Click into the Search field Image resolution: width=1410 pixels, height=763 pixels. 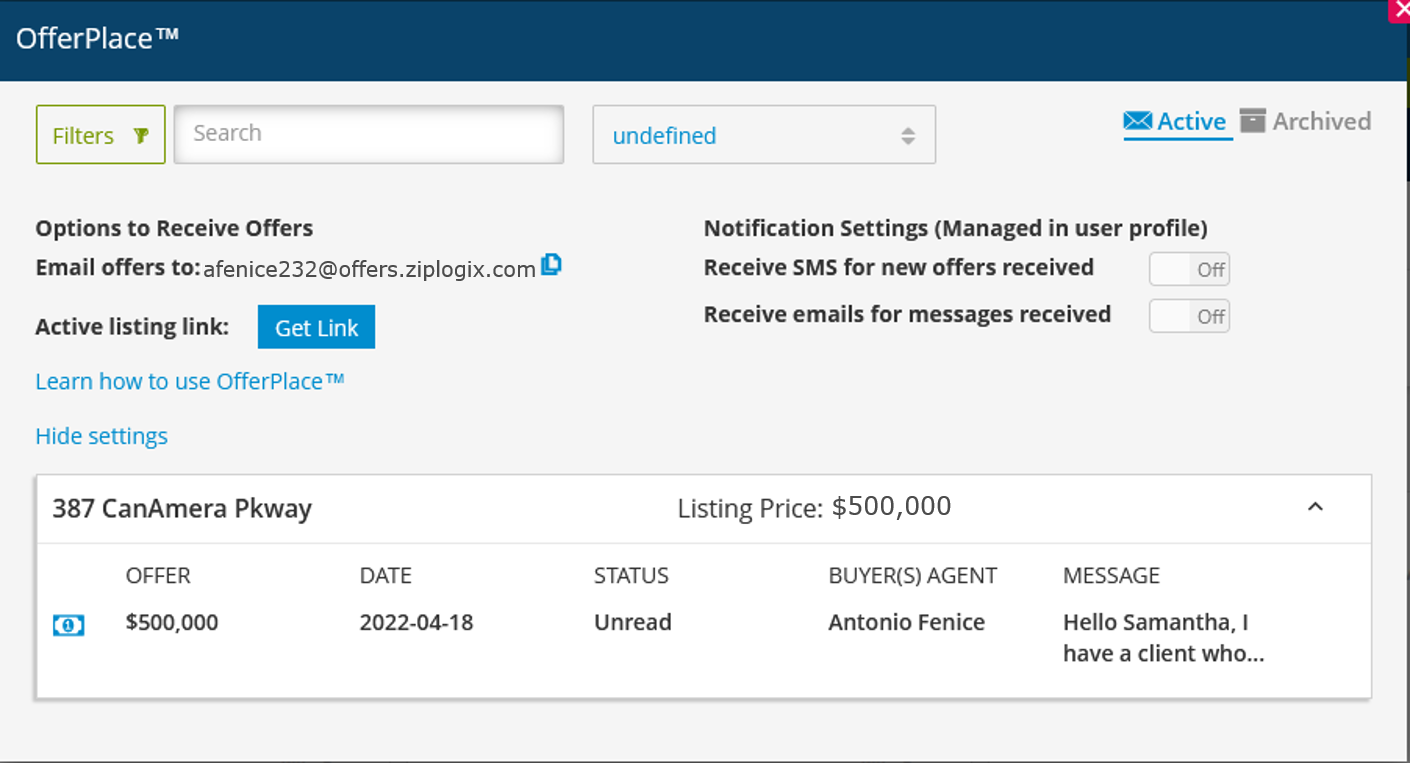tap(368, 134)
